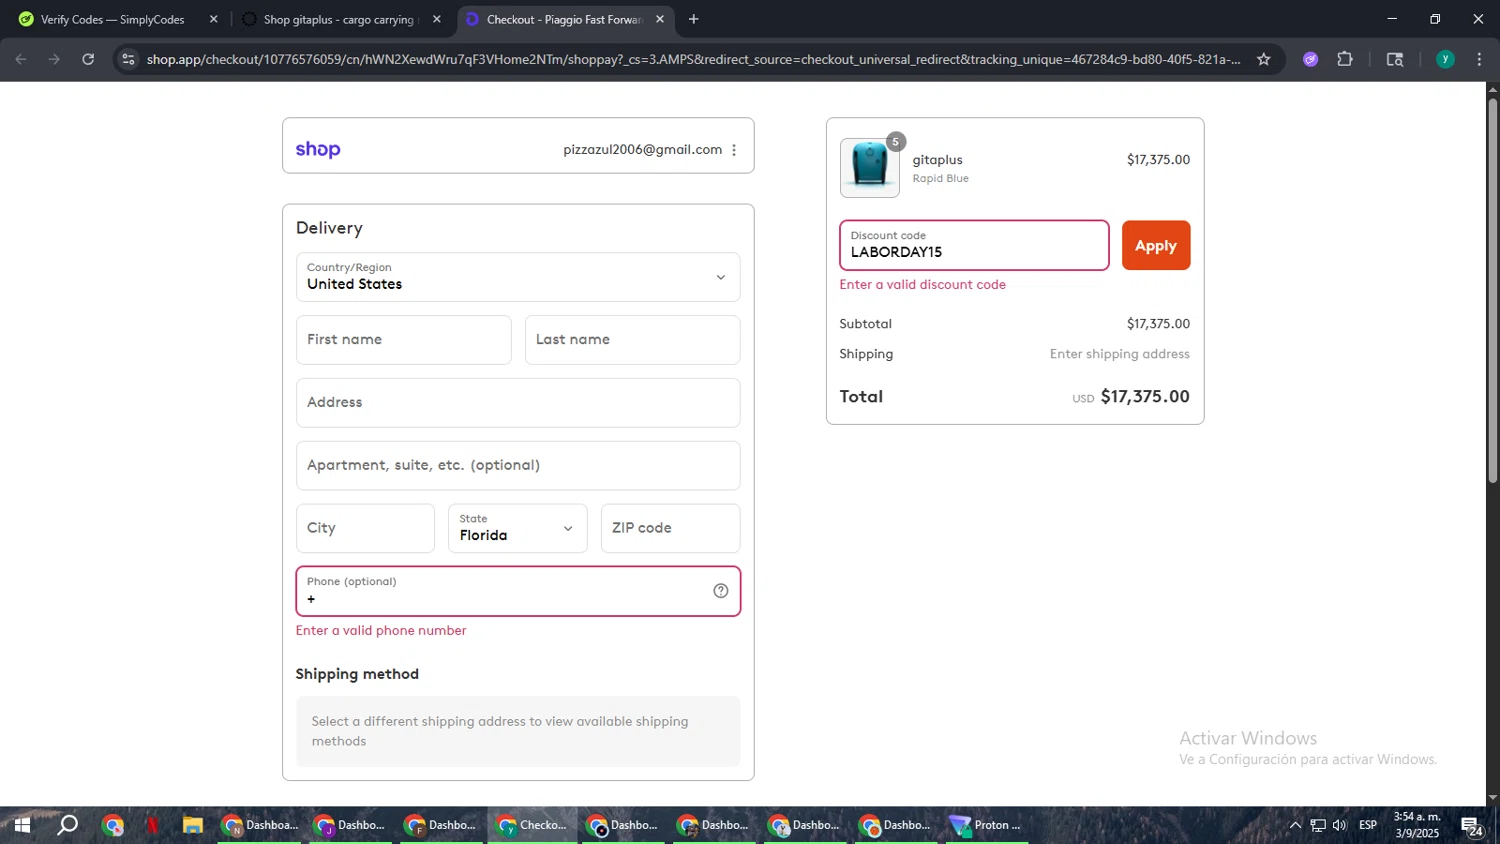The image size is (1500, 844).
Task: Open the tab search panel icon
Action: coord(1395,59)
